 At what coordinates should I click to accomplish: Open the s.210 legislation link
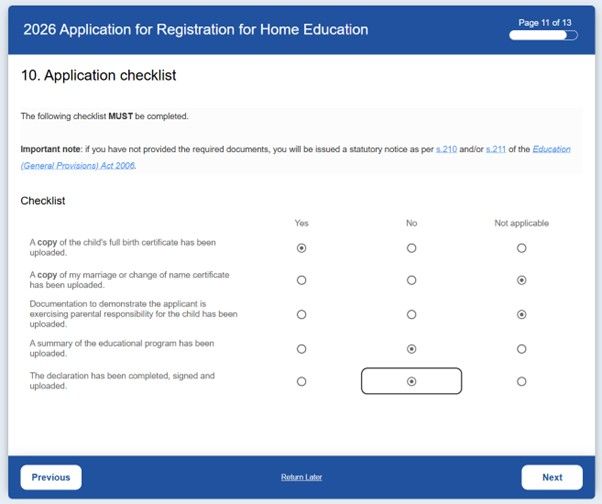click(447, 149)
